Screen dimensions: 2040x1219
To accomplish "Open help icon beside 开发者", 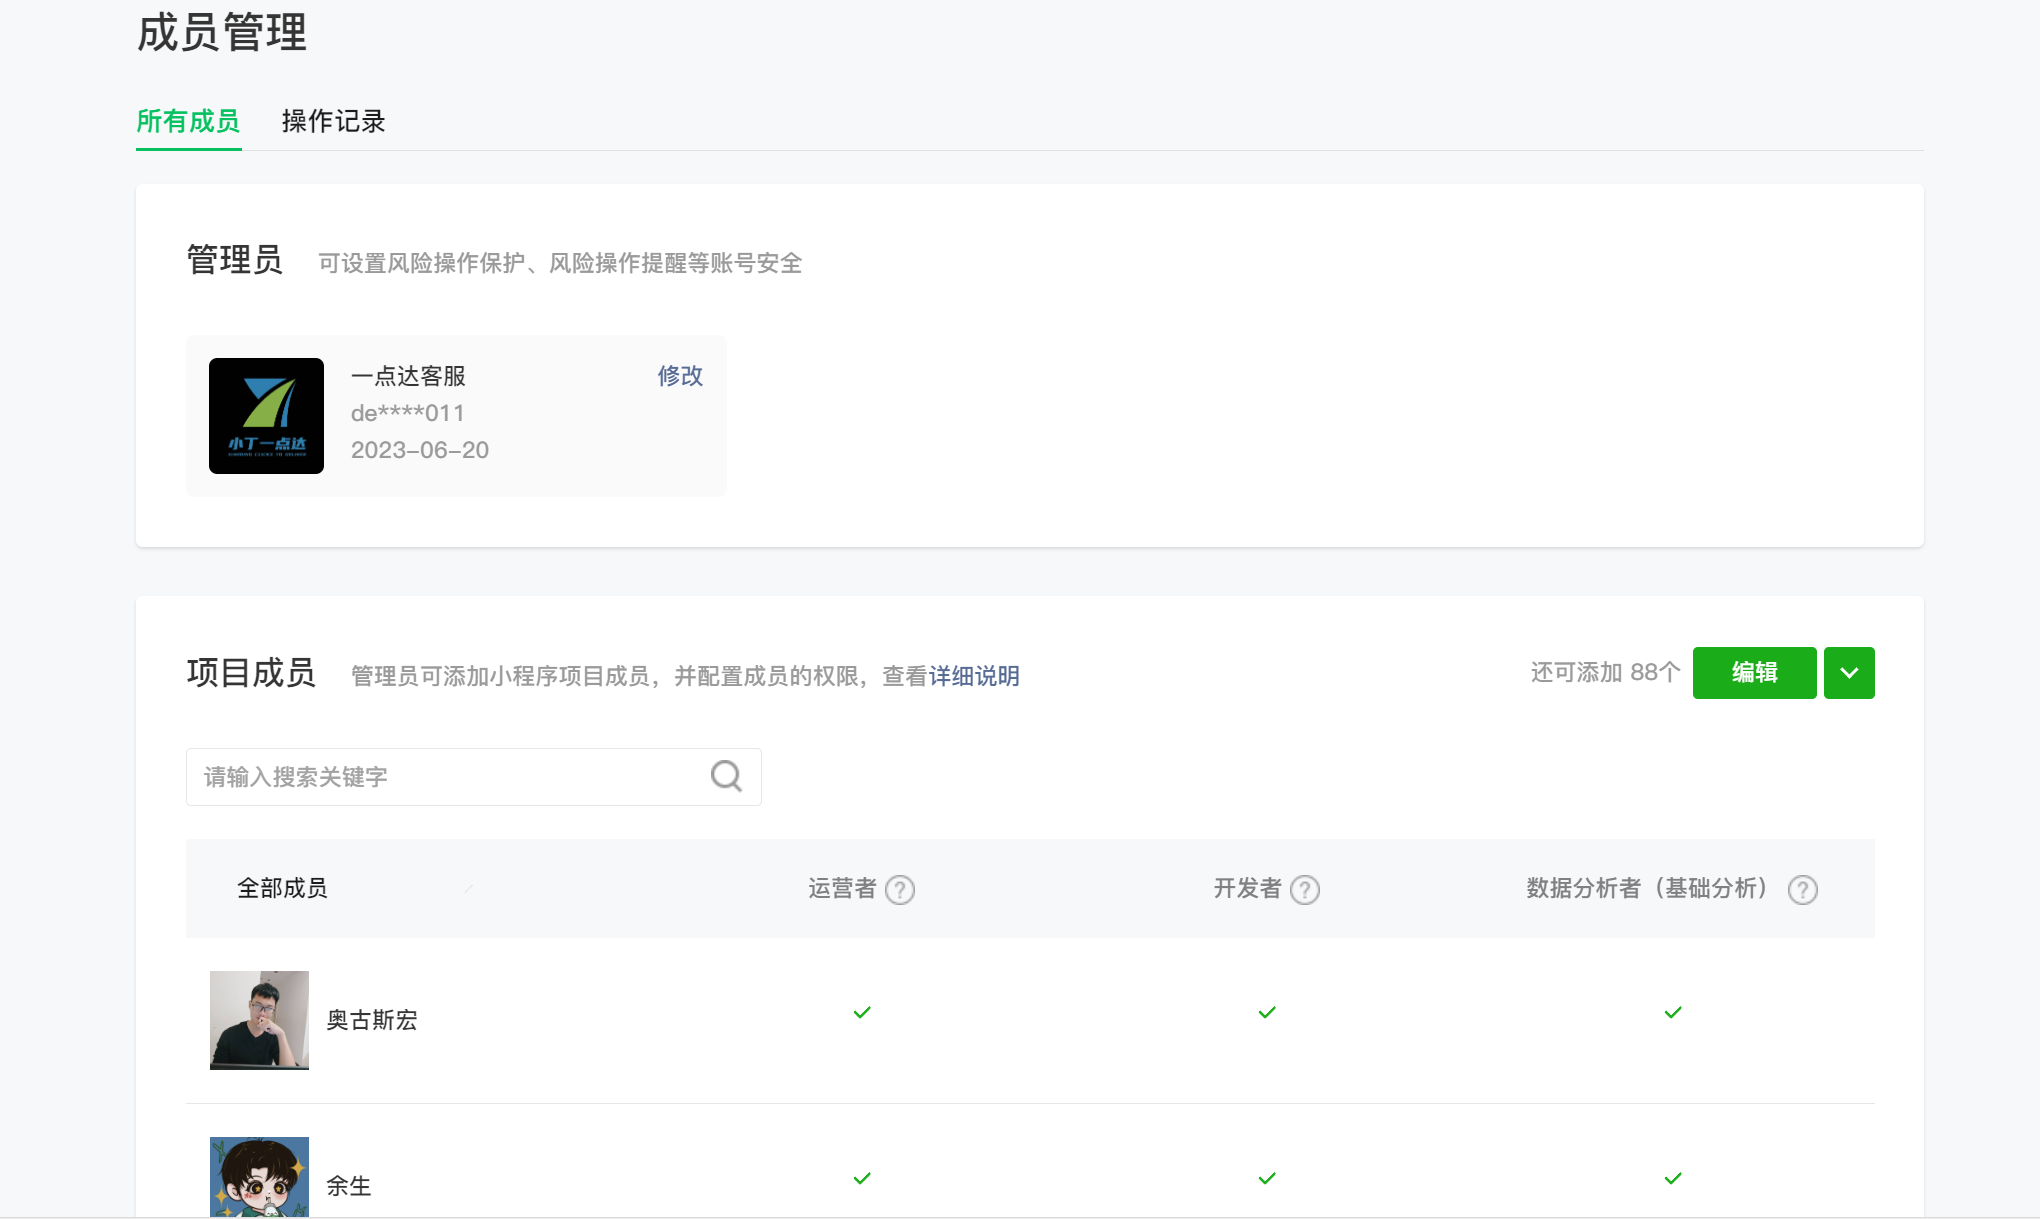I will pos(1305,890).
